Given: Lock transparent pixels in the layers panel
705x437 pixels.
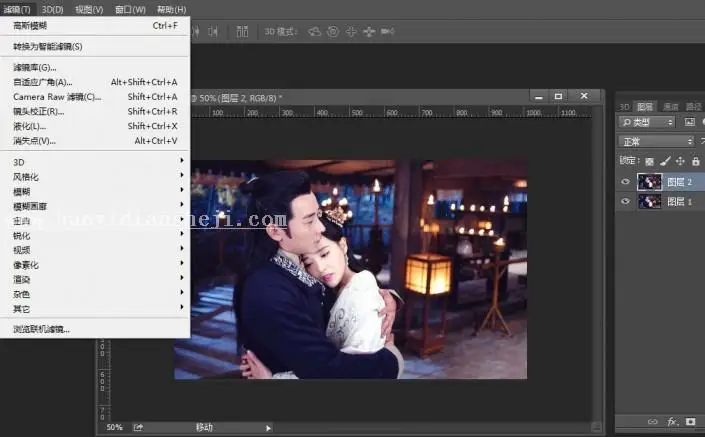Looking at the screenshot, I should 649,161.
